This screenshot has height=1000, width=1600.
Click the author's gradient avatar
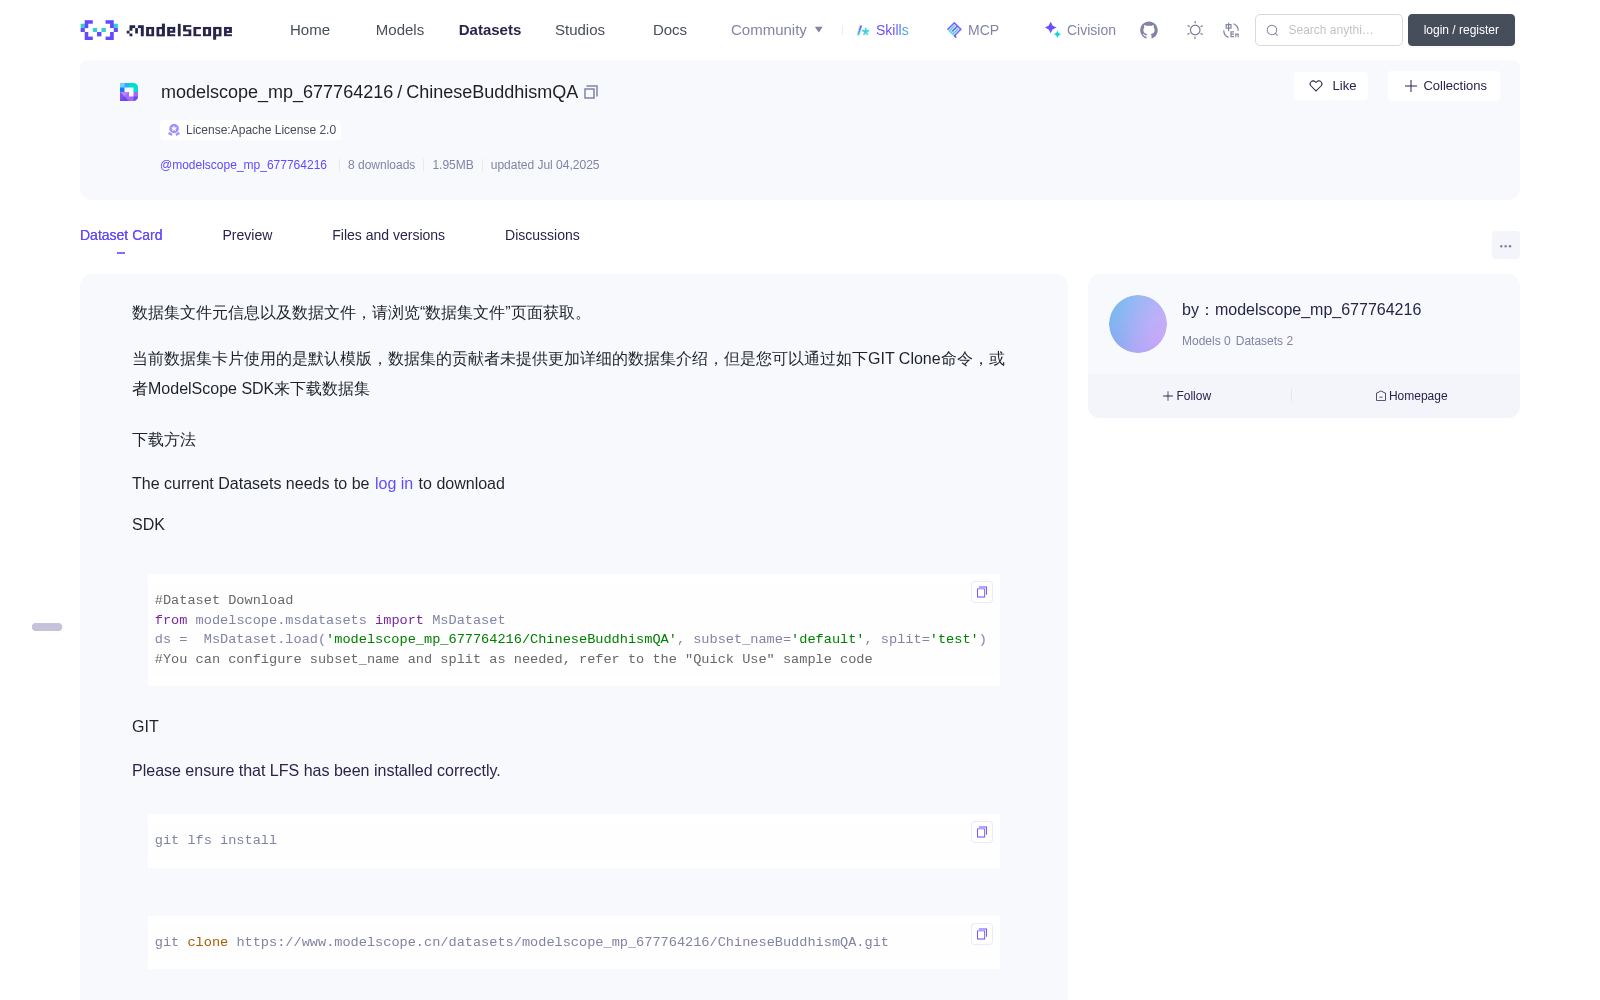tap(1138, 324)
